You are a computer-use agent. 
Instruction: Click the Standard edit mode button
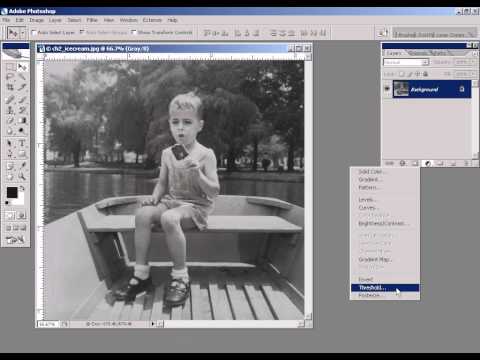[x=10, y=216]
